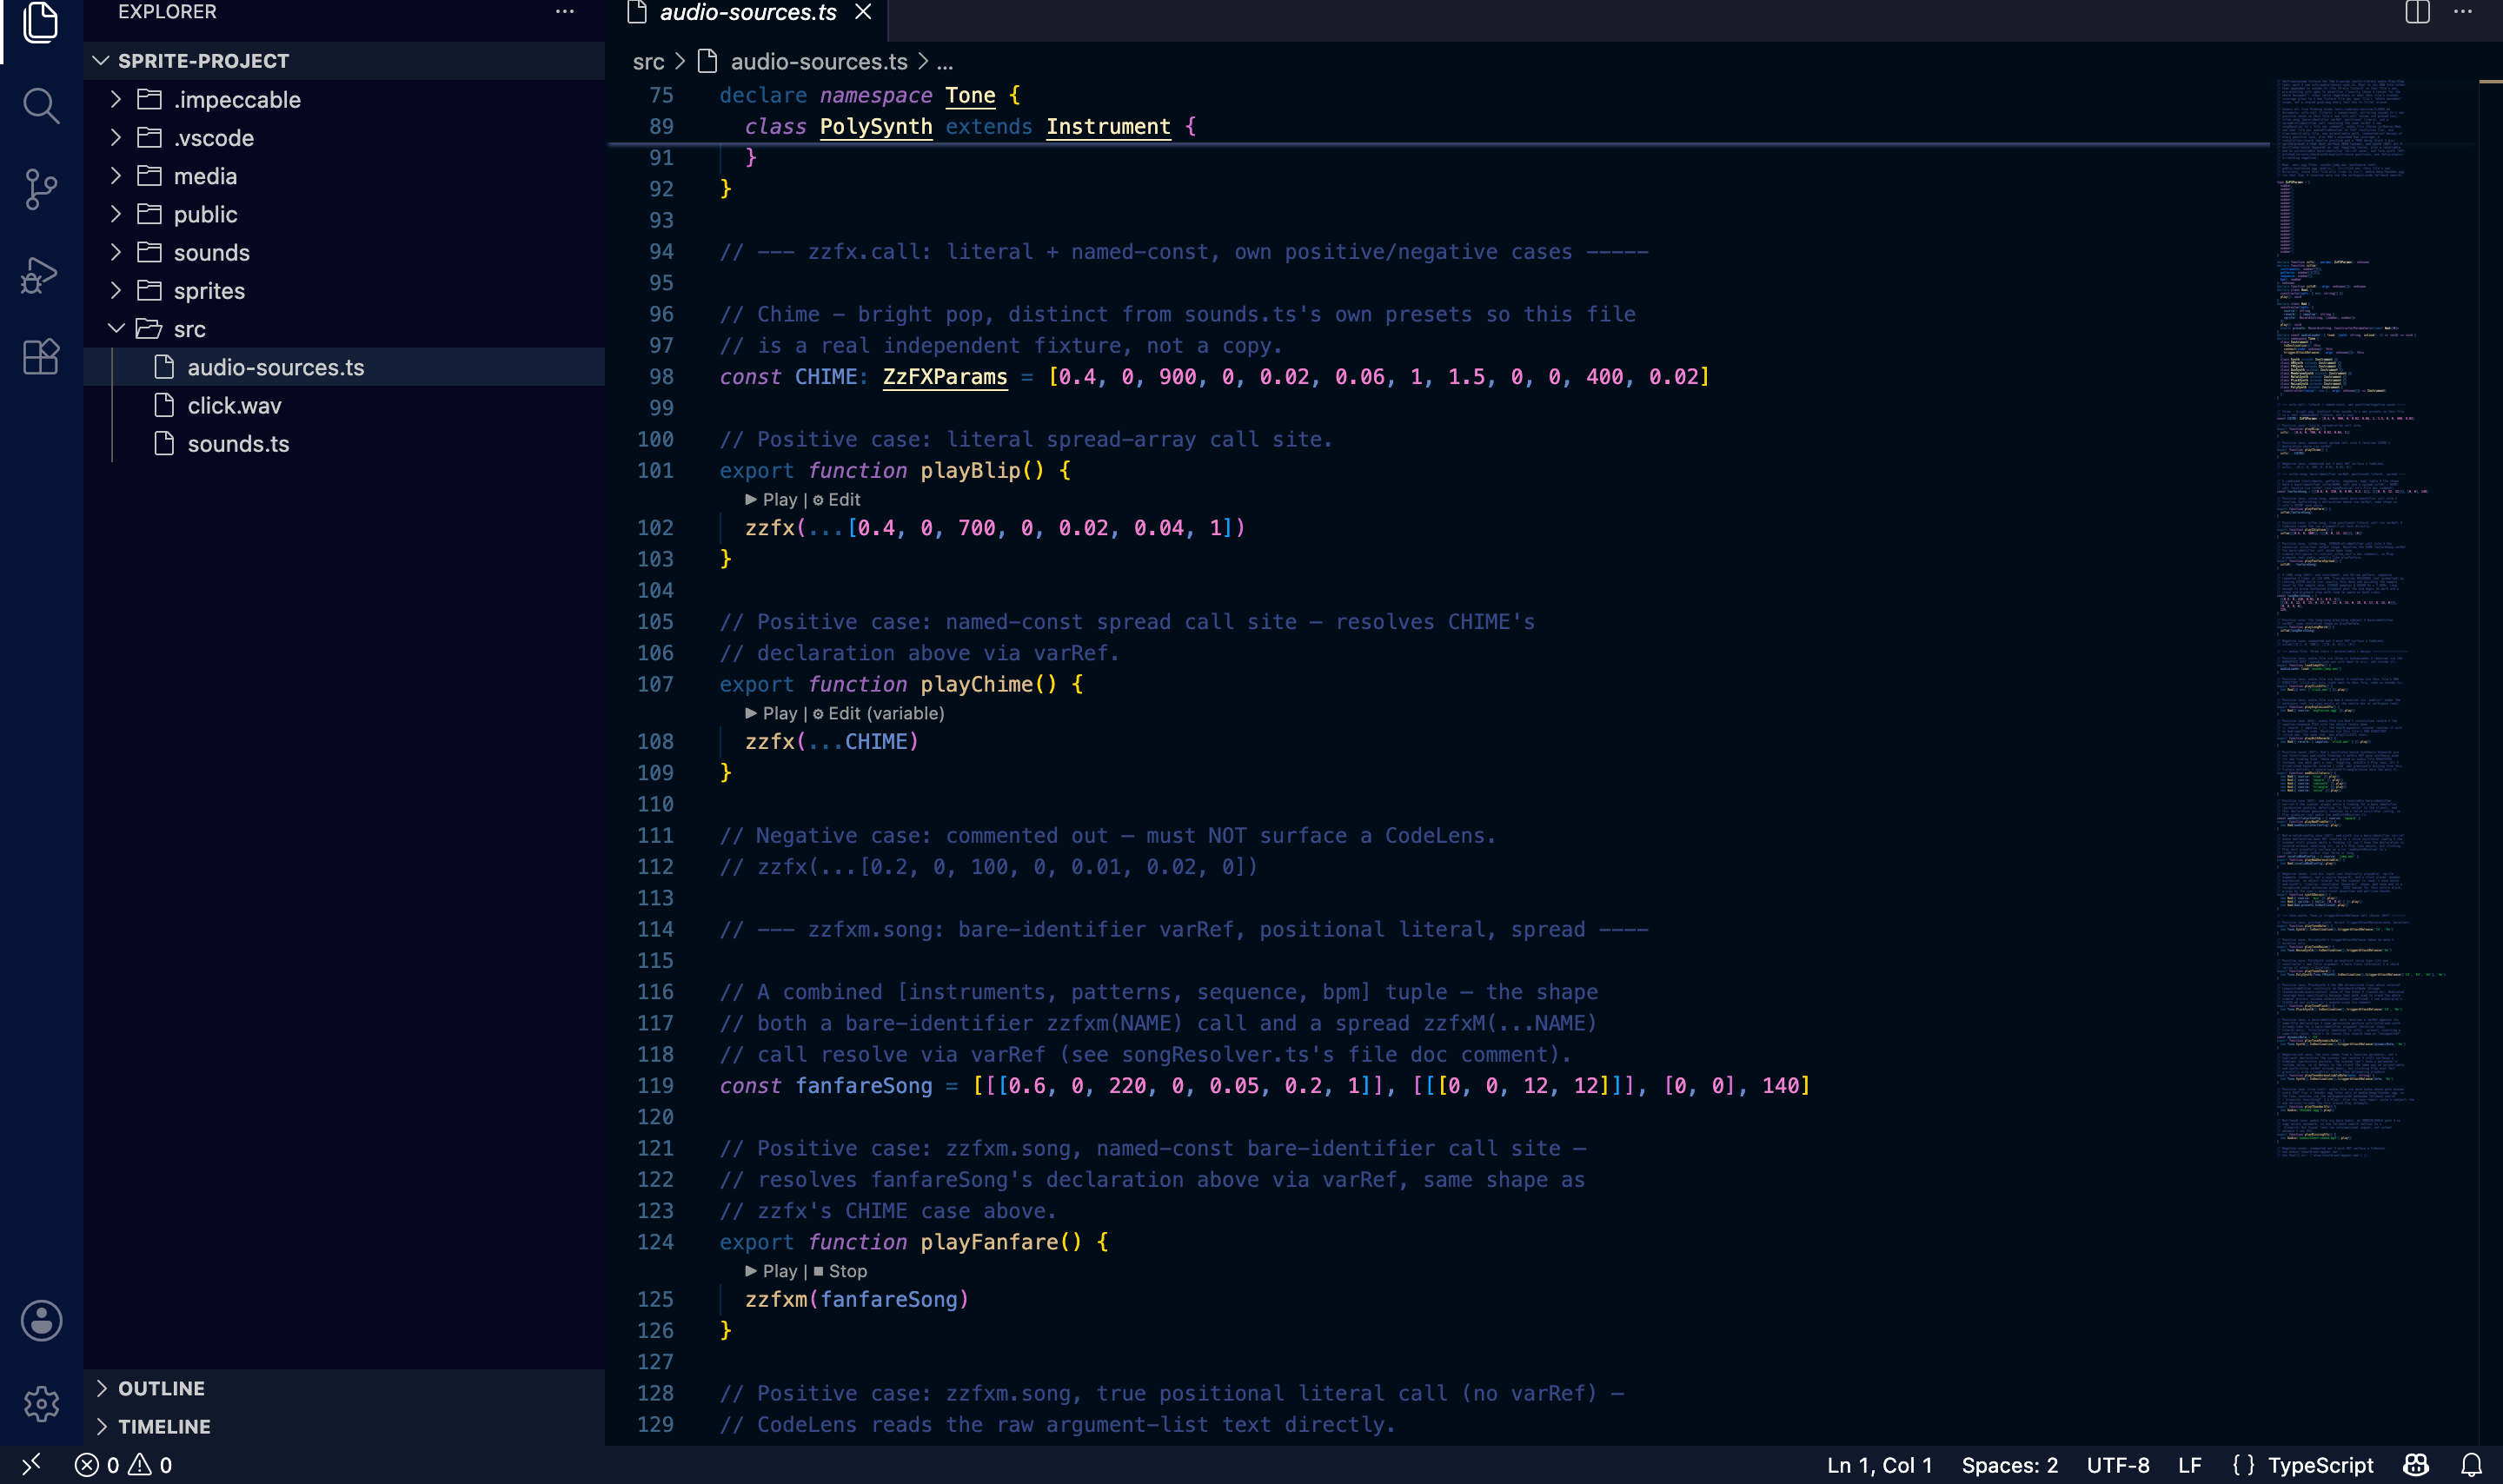Image resolution: width=2503 pixels, height=1484 pixels.
Task: Open Copilot status menu
Action: click(2416, 1465)
